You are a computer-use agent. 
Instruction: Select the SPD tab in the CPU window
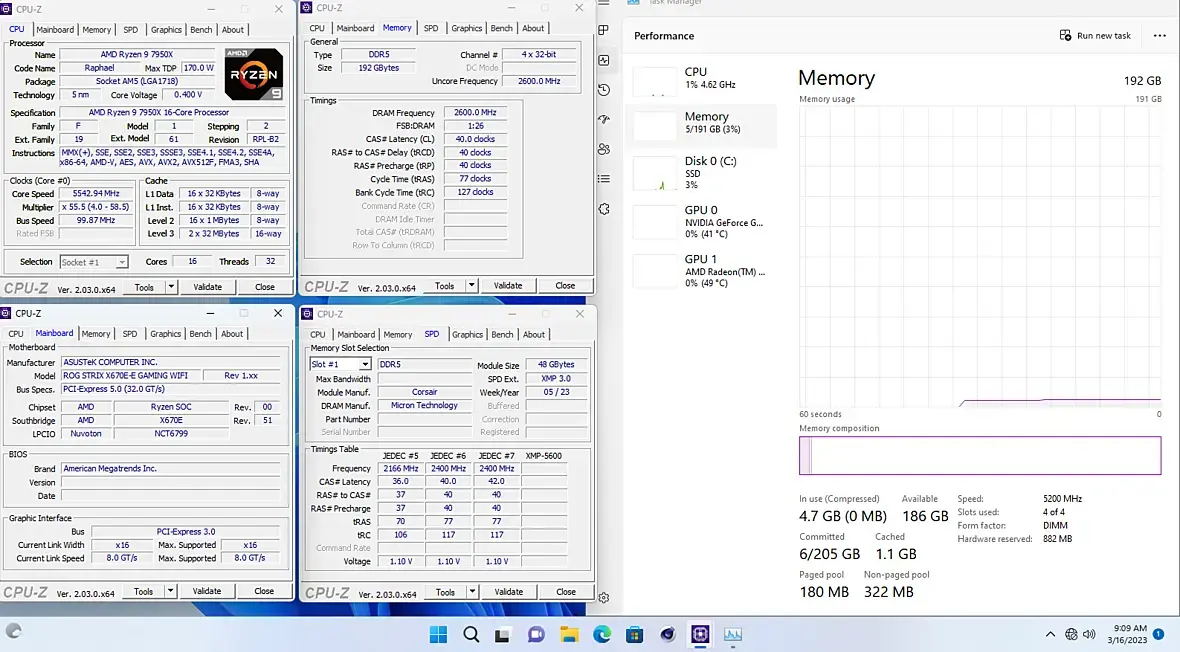130,29
